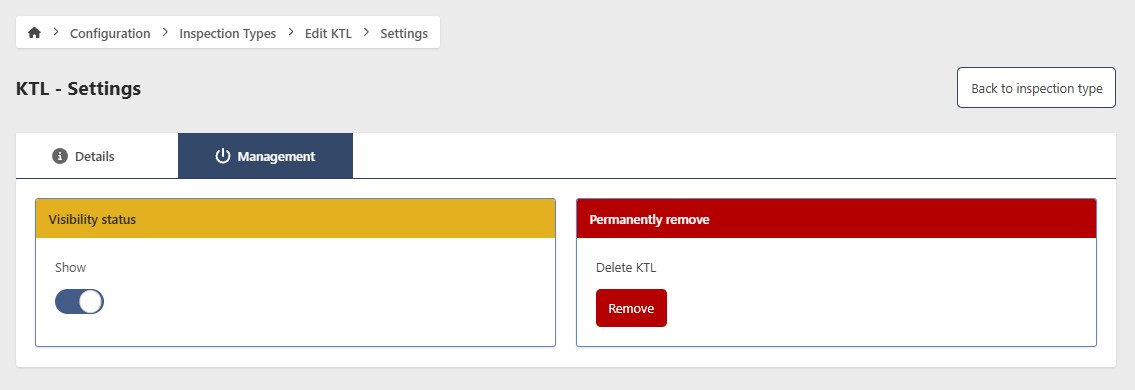Click the Visibility status panel header
This screenshot has height=390, width=1135.
(x=295, y=219)
